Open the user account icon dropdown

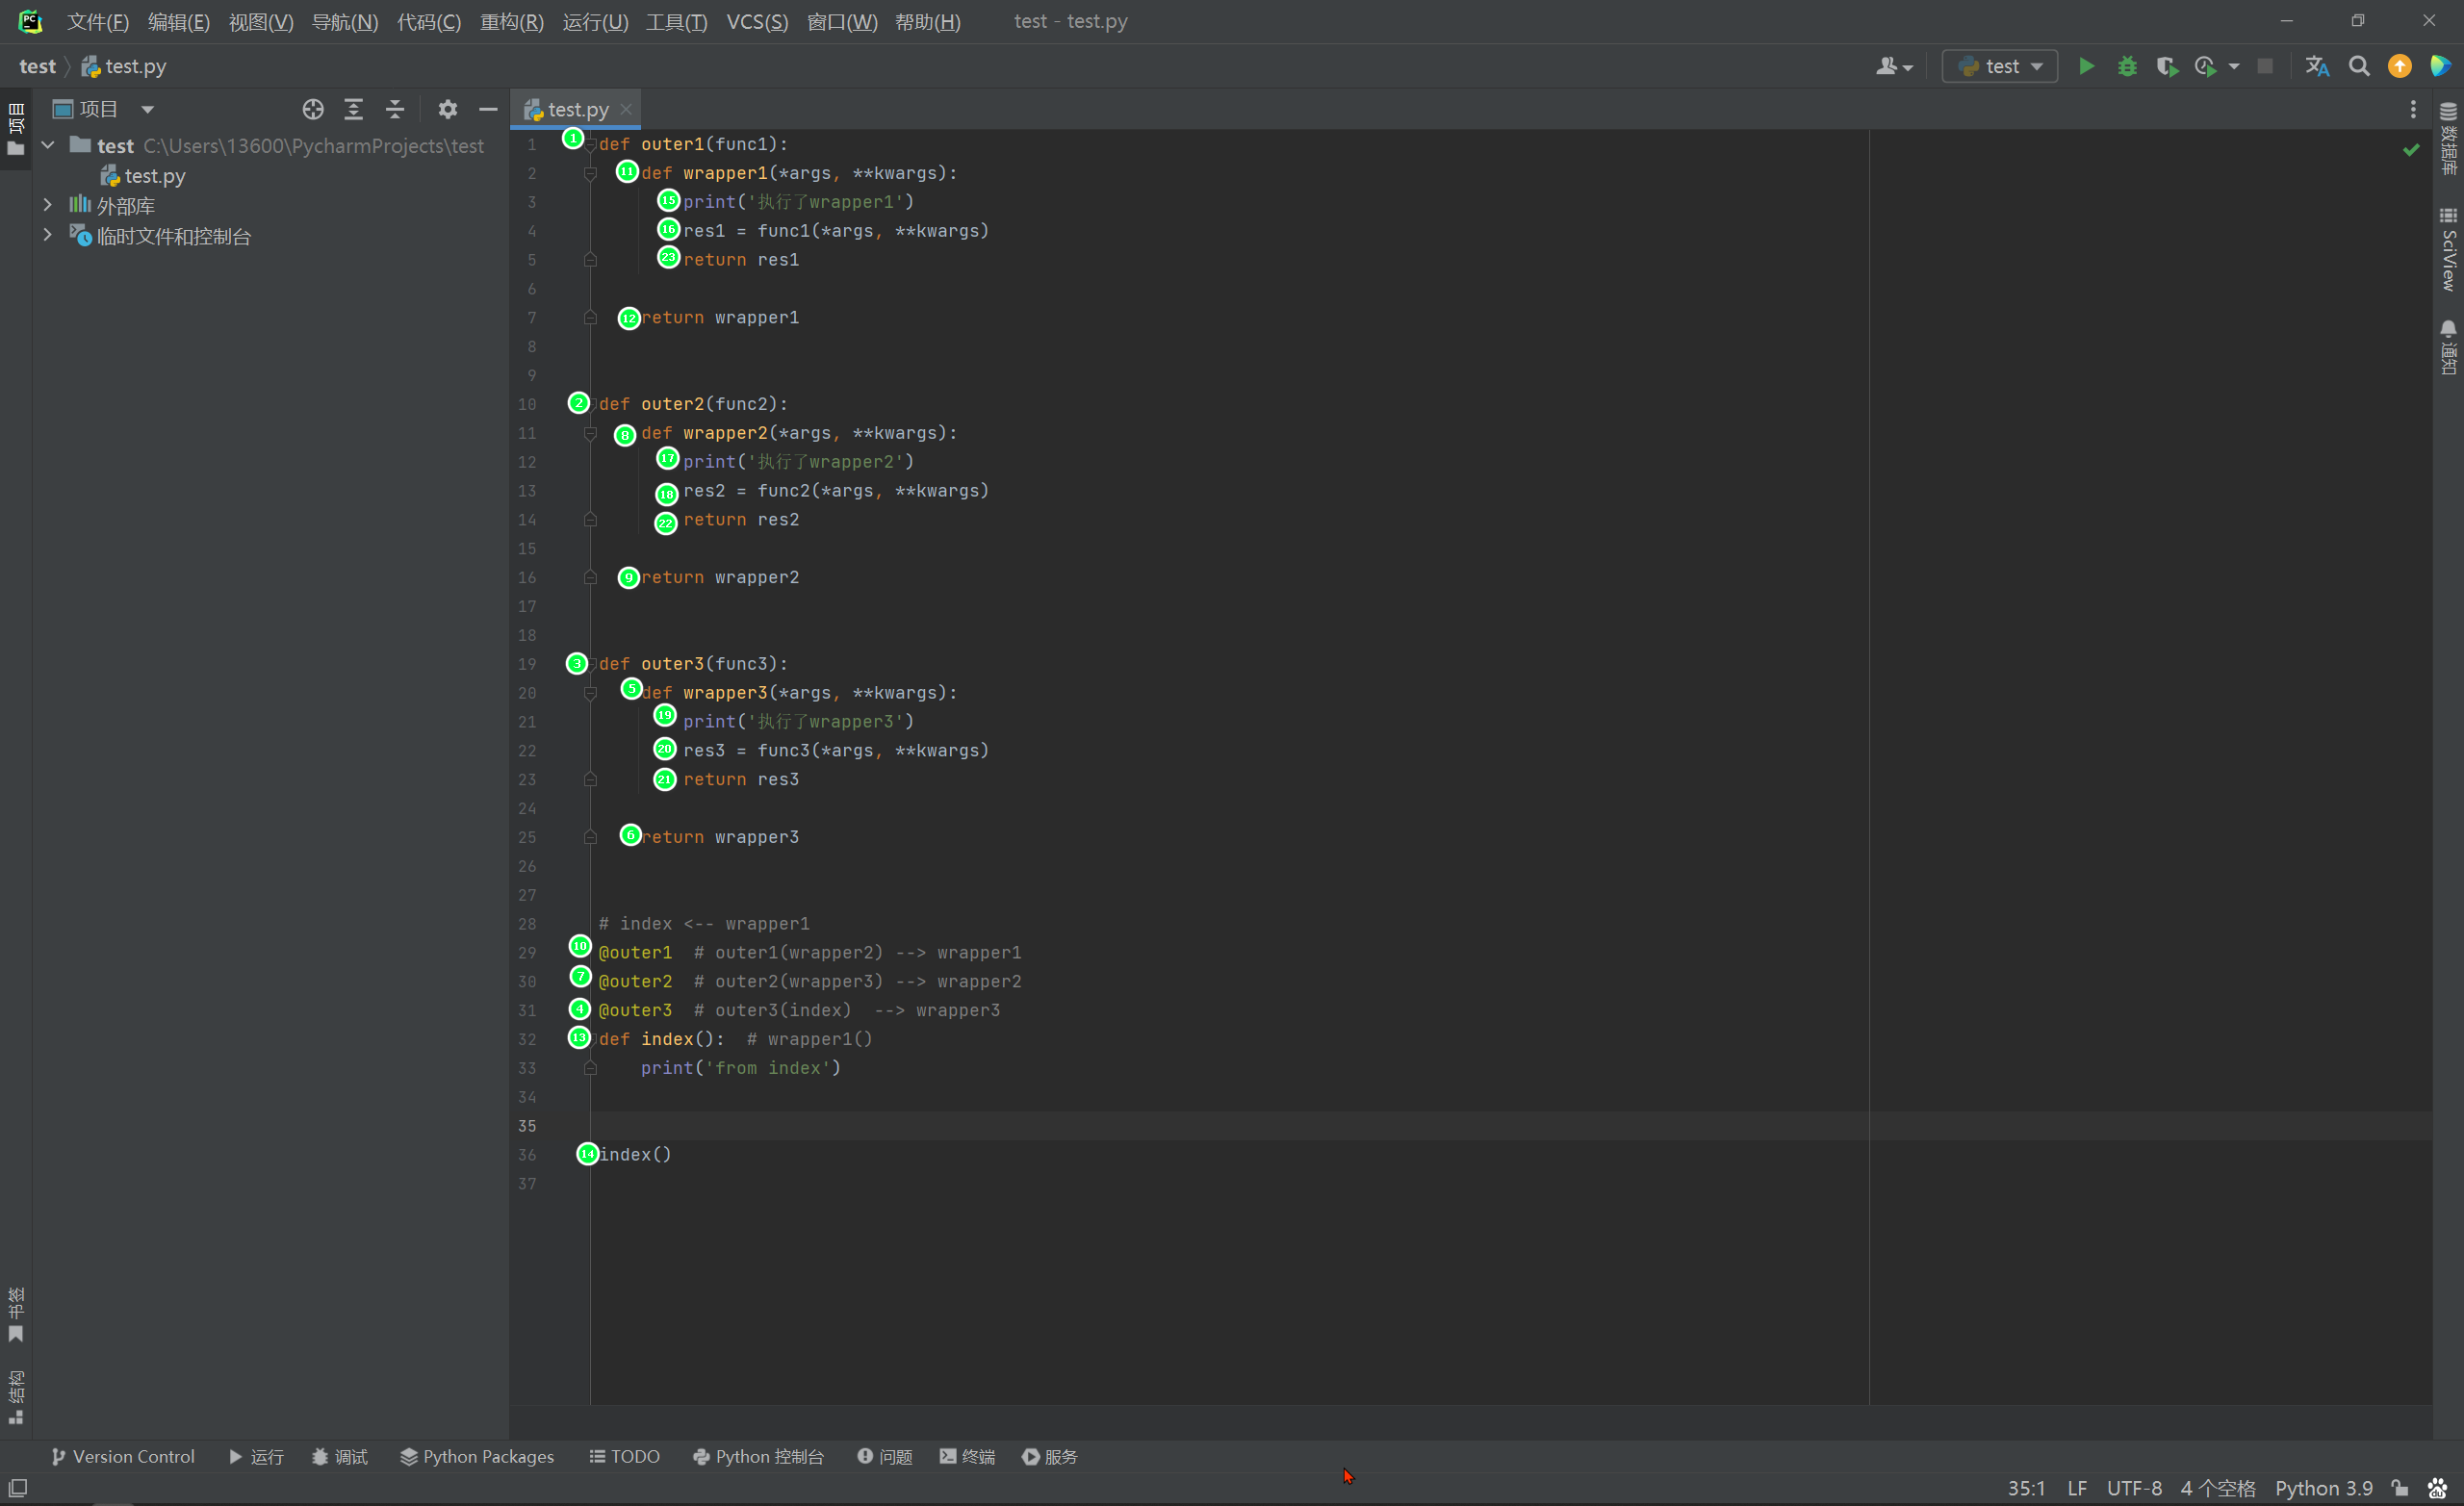point(1894,66)
